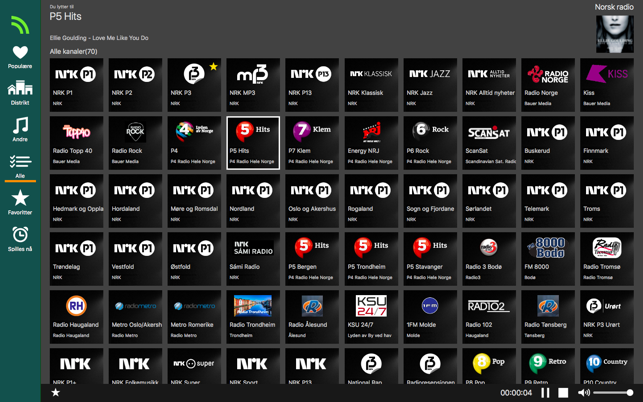Open the Andre music tab
The height and width of the screenshot is (402, 643).
click(x=20, y=130)
